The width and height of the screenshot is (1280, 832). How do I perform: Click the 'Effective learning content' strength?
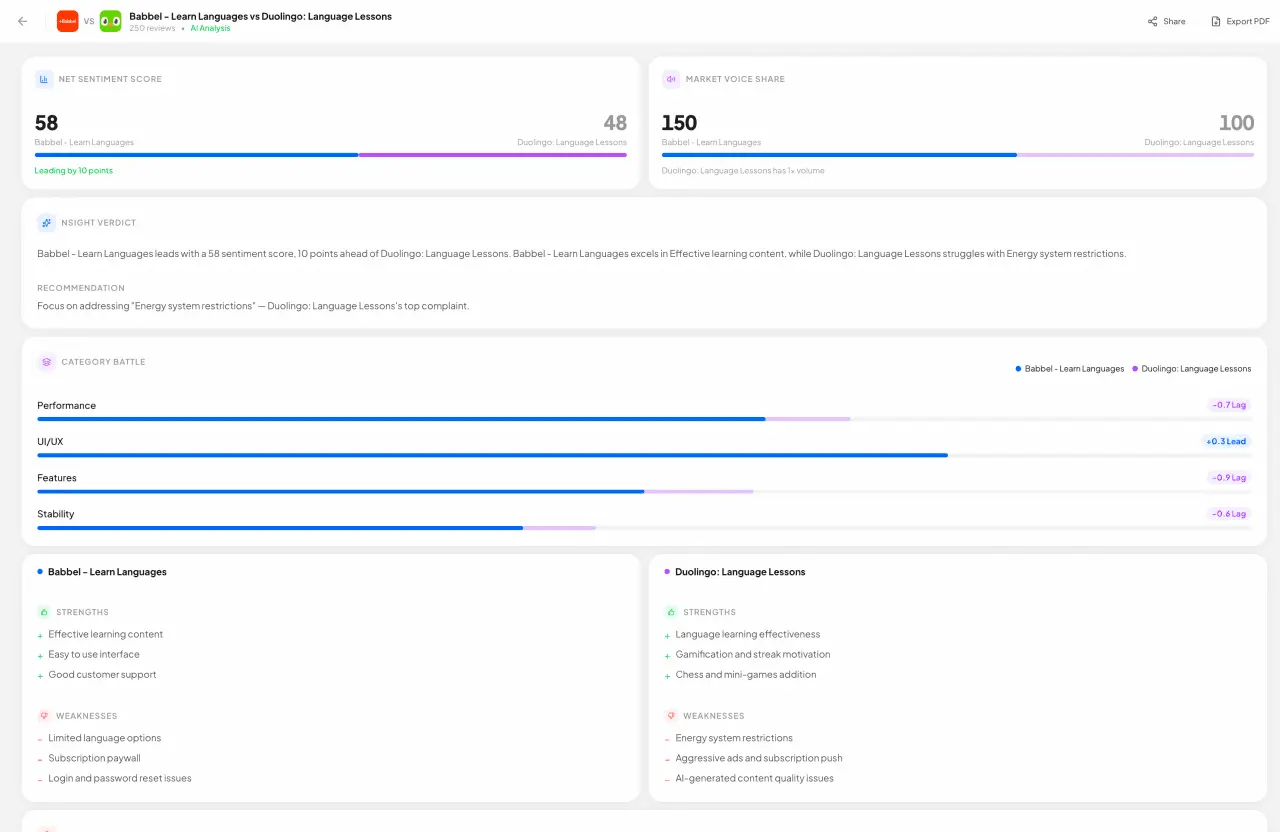point(106,634)
